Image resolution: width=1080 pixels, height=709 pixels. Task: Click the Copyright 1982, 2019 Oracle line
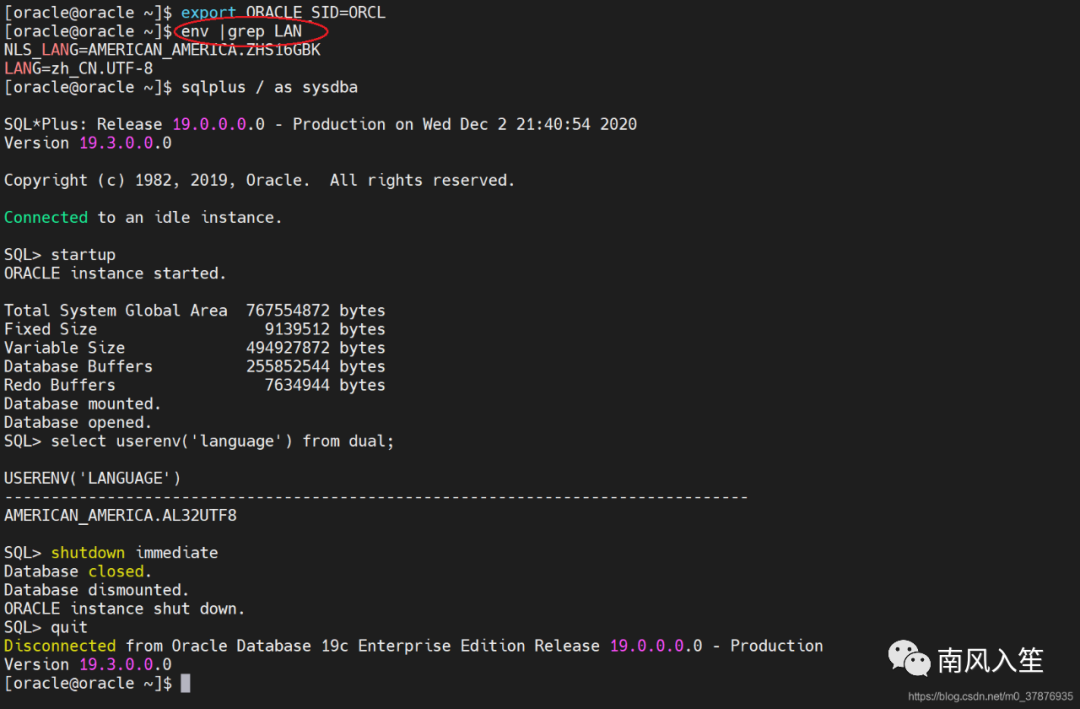tap(259, 181)
